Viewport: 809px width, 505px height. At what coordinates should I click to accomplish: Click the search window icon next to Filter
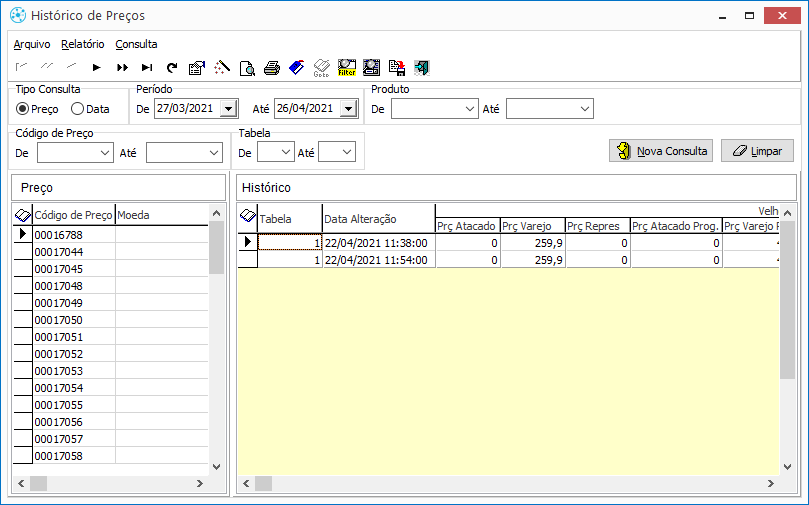pos(371,68)
